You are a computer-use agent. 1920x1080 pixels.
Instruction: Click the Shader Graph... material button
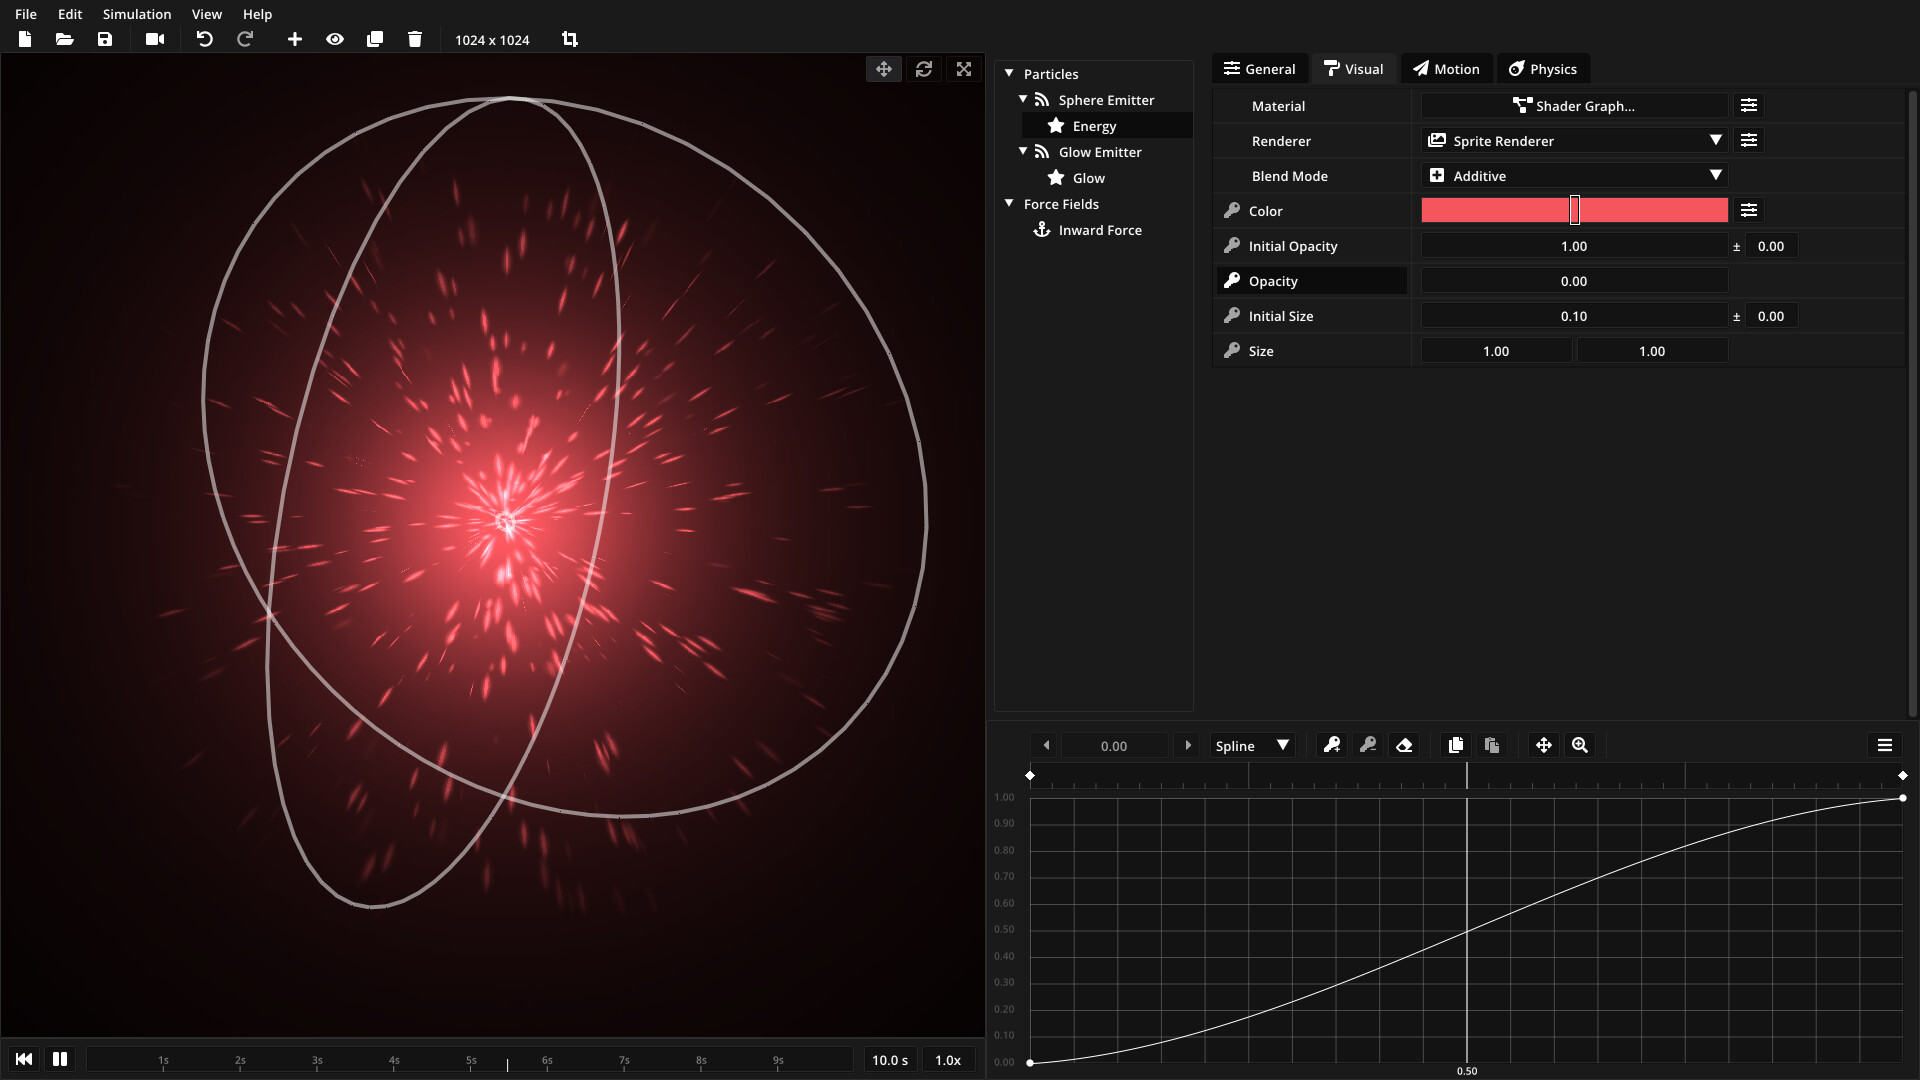[1574, 106]
